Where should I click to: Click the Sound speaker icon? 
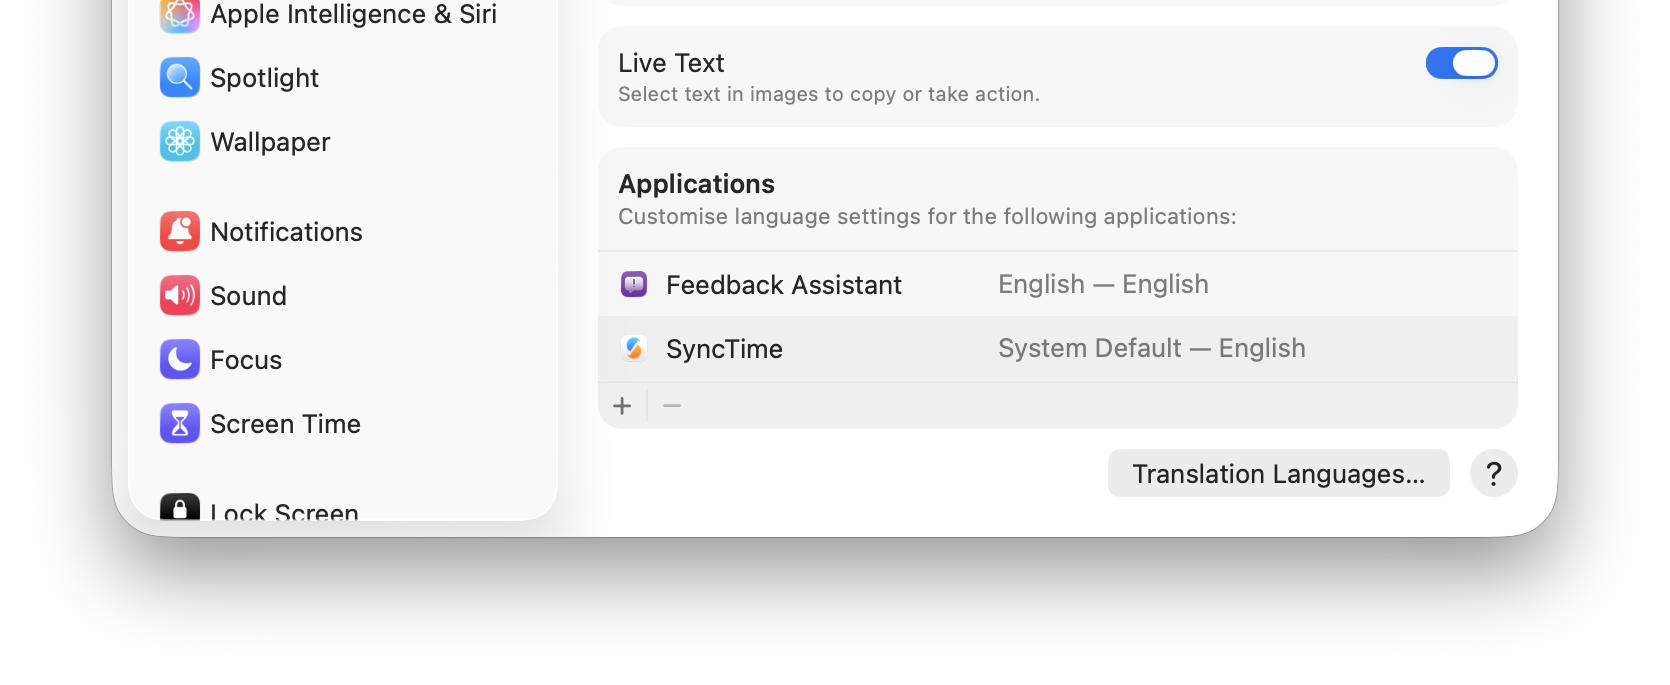[180, 296]
